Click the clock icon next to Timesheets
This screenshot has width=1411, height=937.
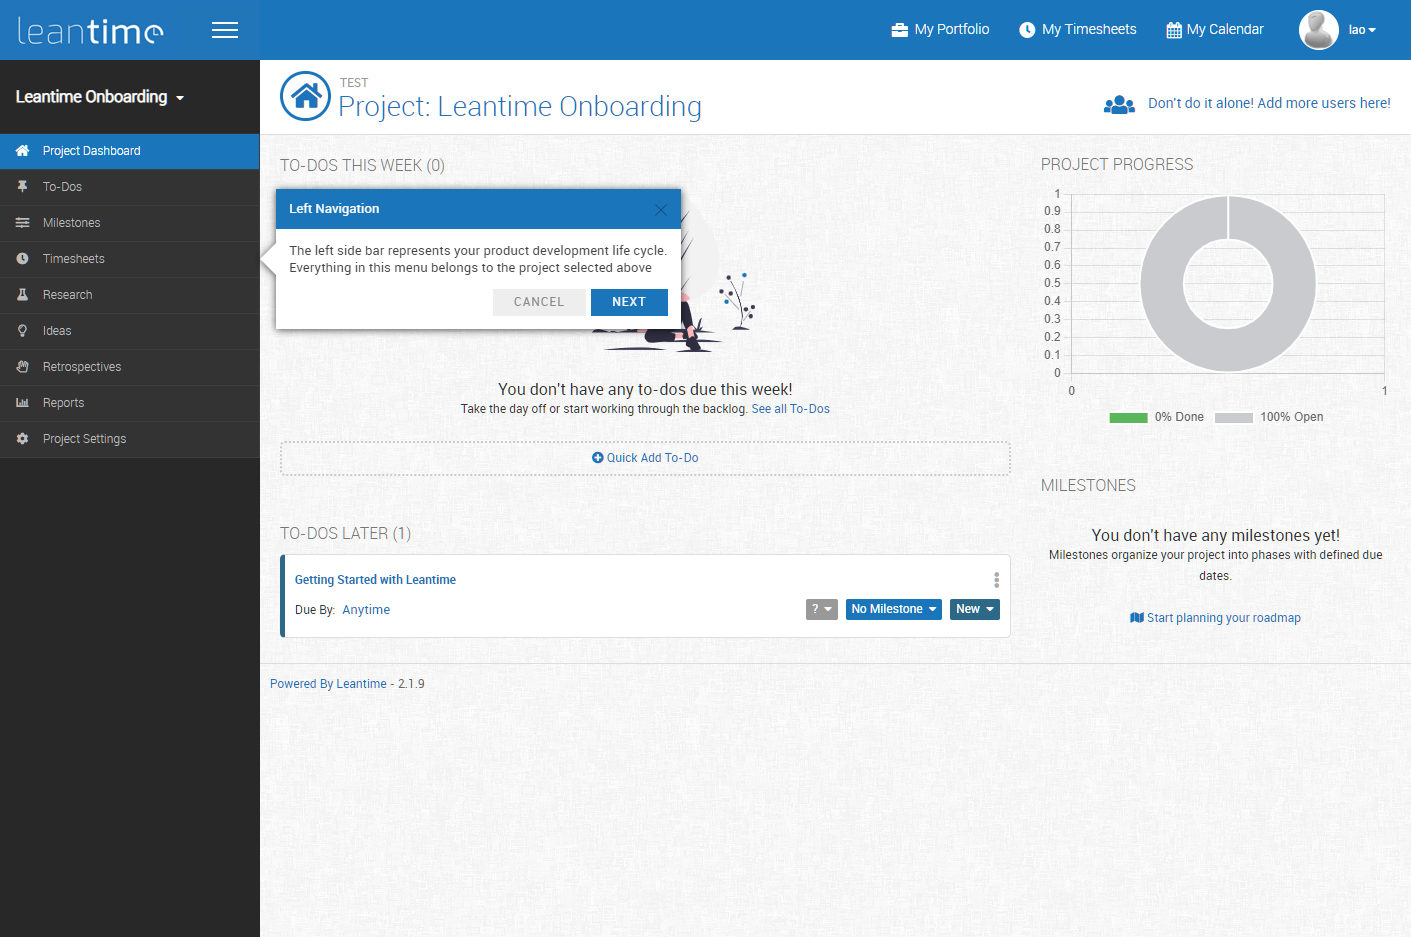22,259
